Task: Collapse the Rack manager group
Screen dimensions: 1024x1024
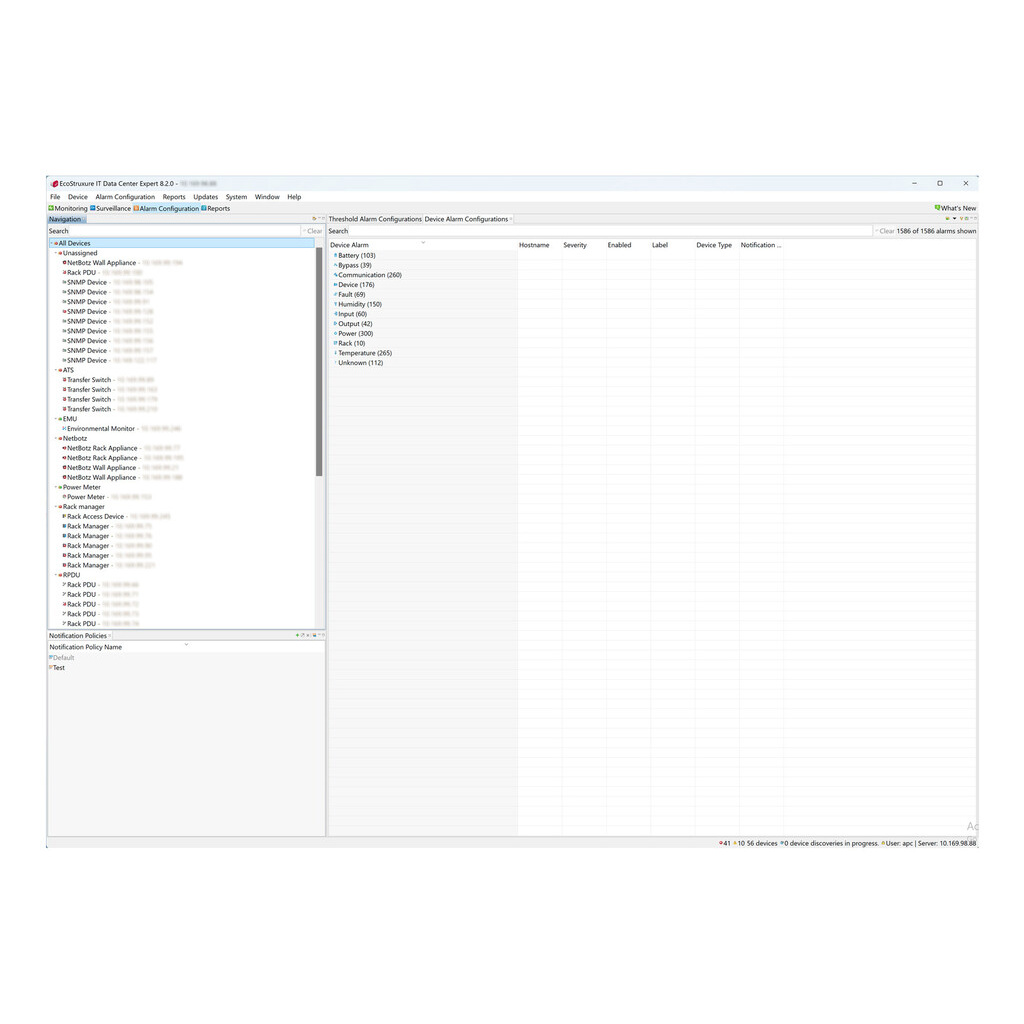Action: tap(56, 507)
